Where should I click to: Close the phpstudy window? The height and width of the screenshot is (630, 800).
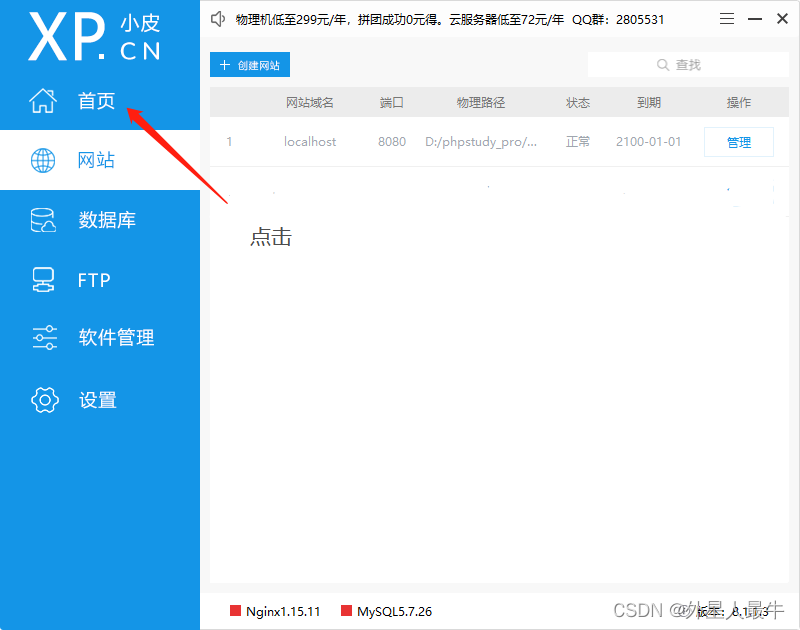pos(782,19)
